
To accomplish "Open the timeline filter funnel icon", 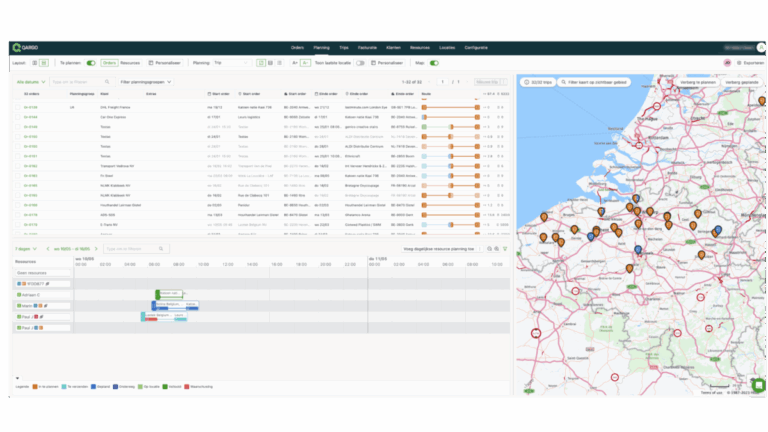I will [505, 249].
